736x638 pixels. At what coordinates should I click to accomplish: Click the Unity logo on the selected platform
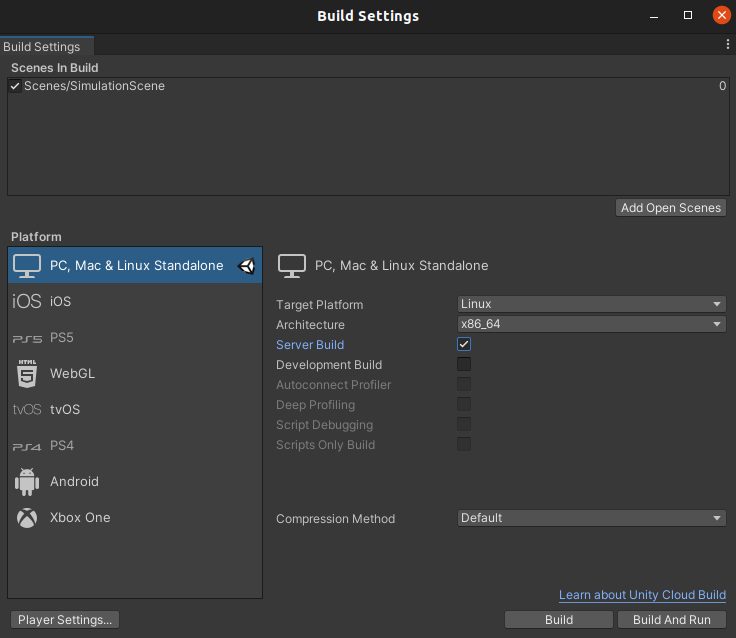[246, 266]
